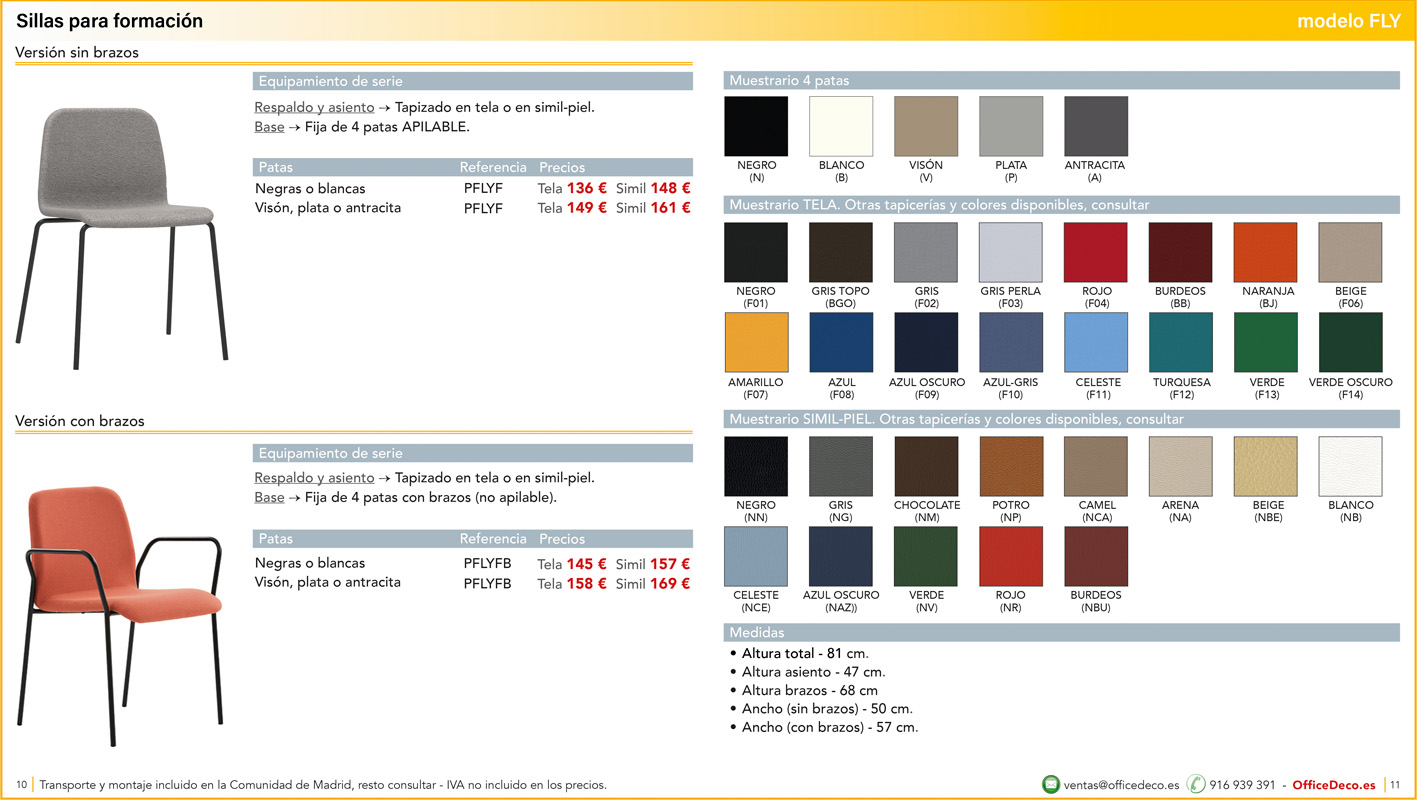Viewport: 1417px width, 800px height.
Task: Choose the TURQUESA (F12) fabric swatch
Action: click(x=1181, y=343)
